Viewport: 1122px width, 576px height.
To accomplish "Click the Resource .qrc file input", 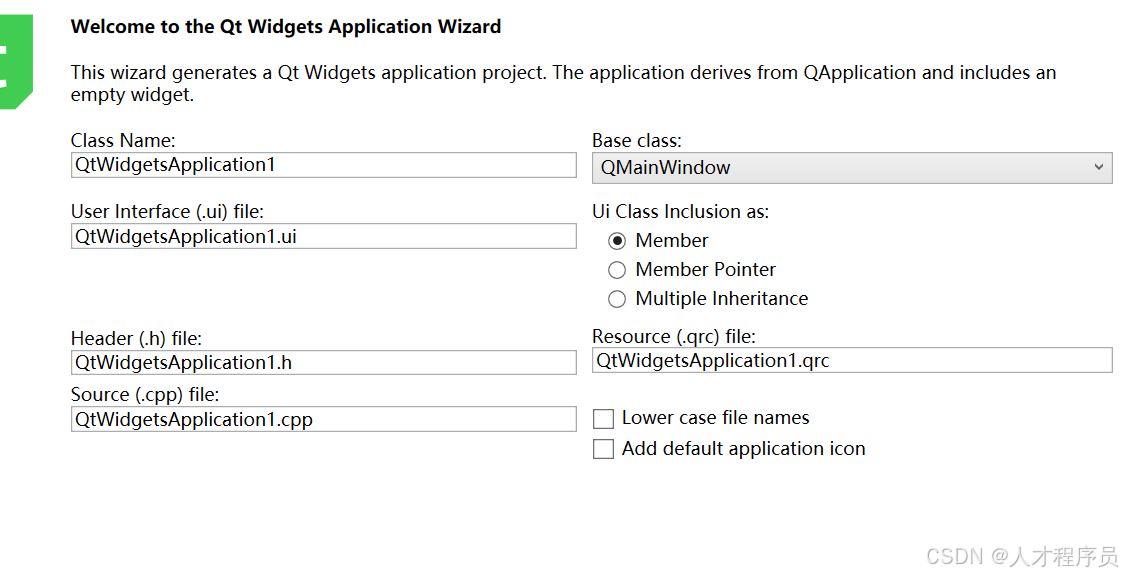I will pyautogui.click(x=851, y=360).
